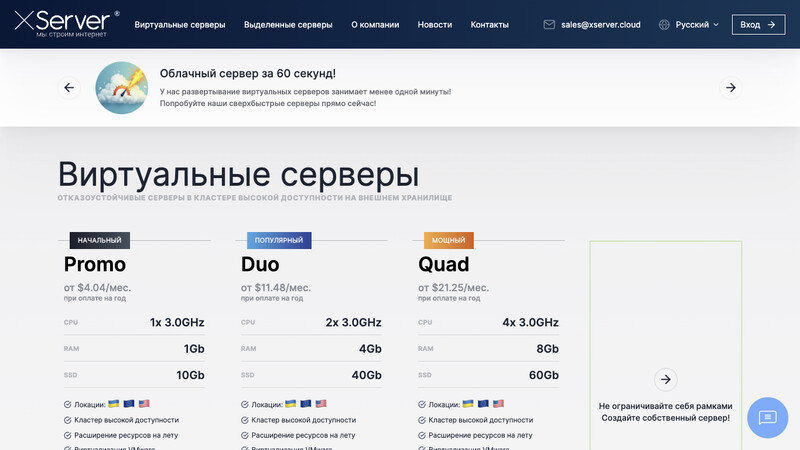This screenshot has height=450, width=800.
Task: Click Duo RAM value 4Gb
Action: pyautogui.click(x=370, y=349)
